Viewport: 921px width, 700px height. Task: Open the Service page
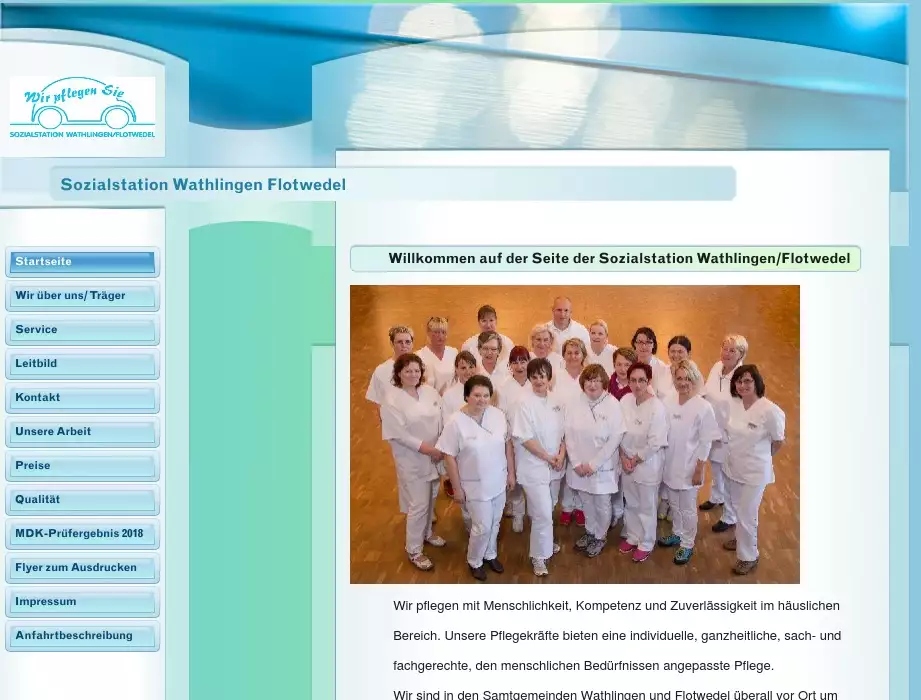tap(82, 330)
